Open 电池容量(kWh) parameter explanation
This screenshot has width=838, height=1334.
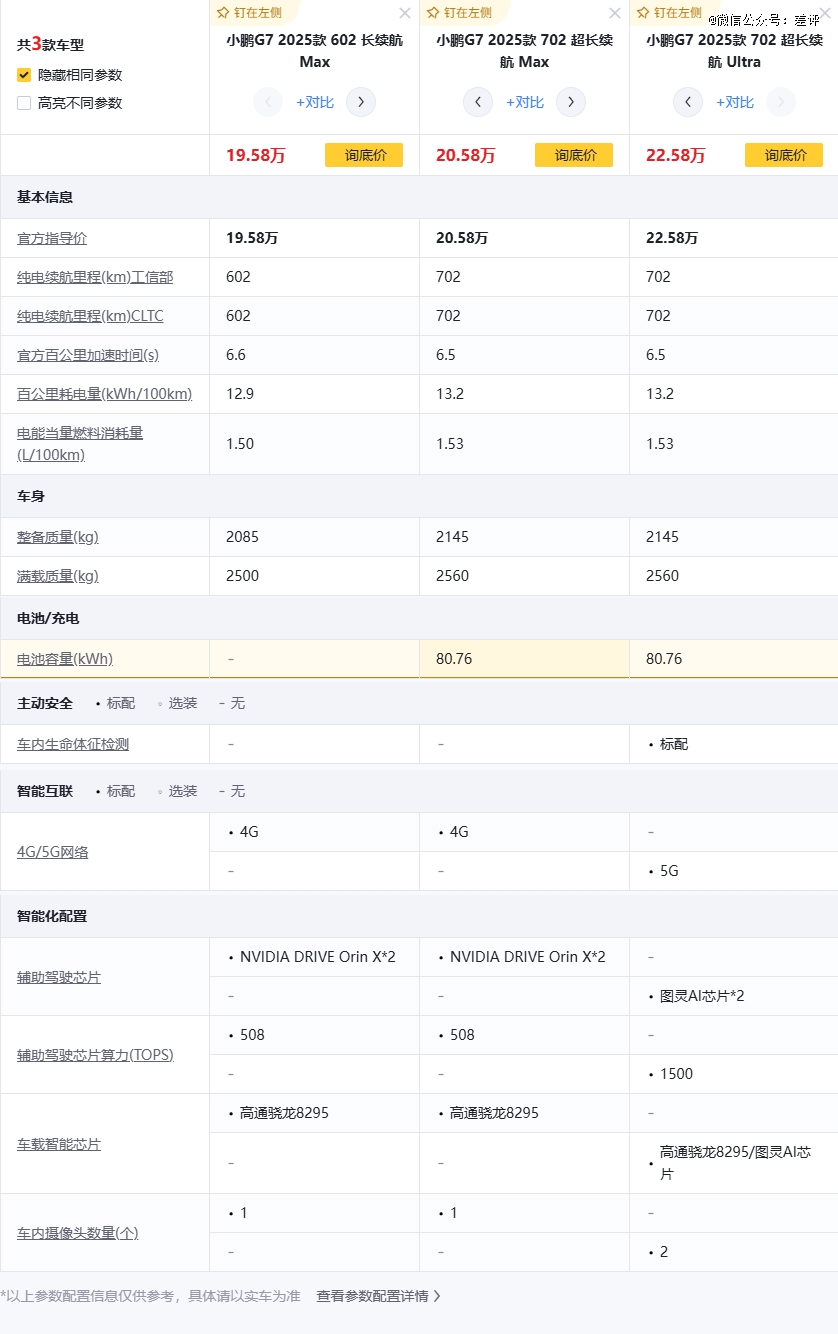pos(65,659)
